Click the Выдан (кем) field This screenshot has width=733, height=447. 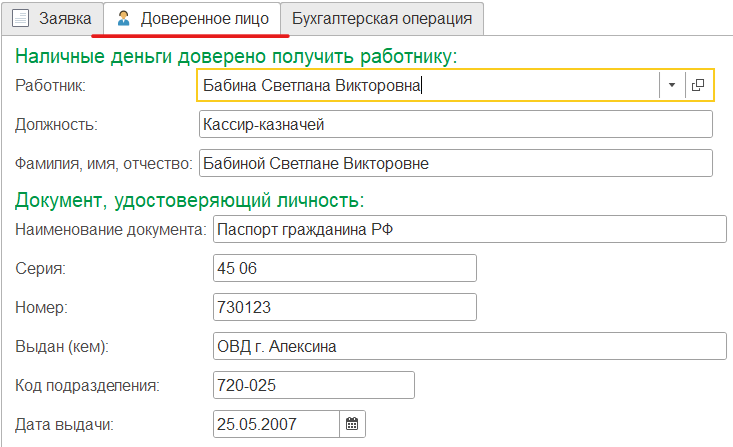470,346
